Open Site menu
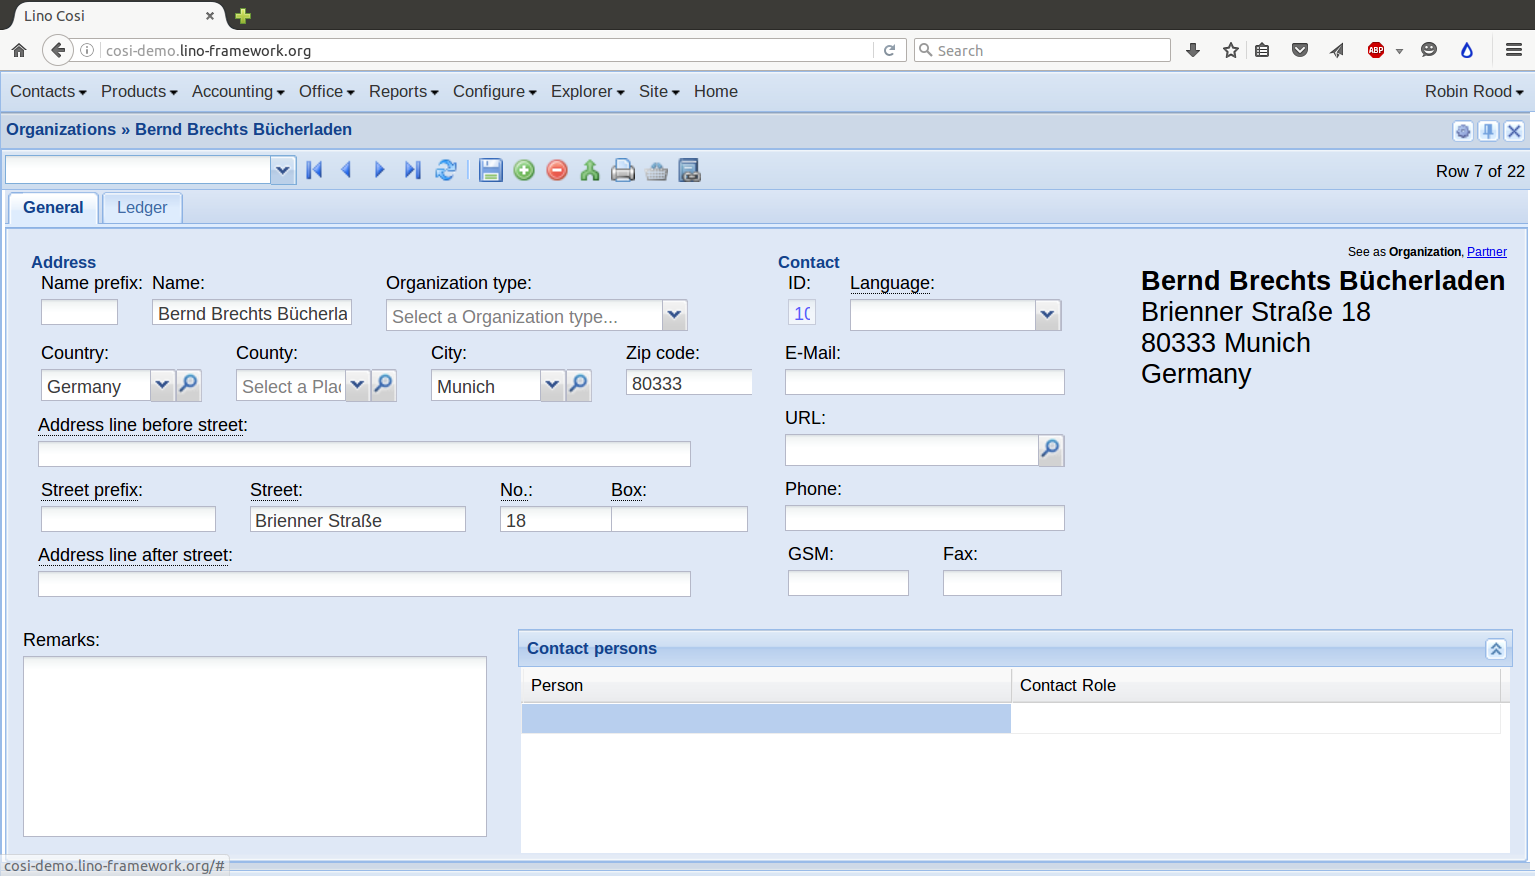Screen dimensions: 1535x876 (659, 91)
